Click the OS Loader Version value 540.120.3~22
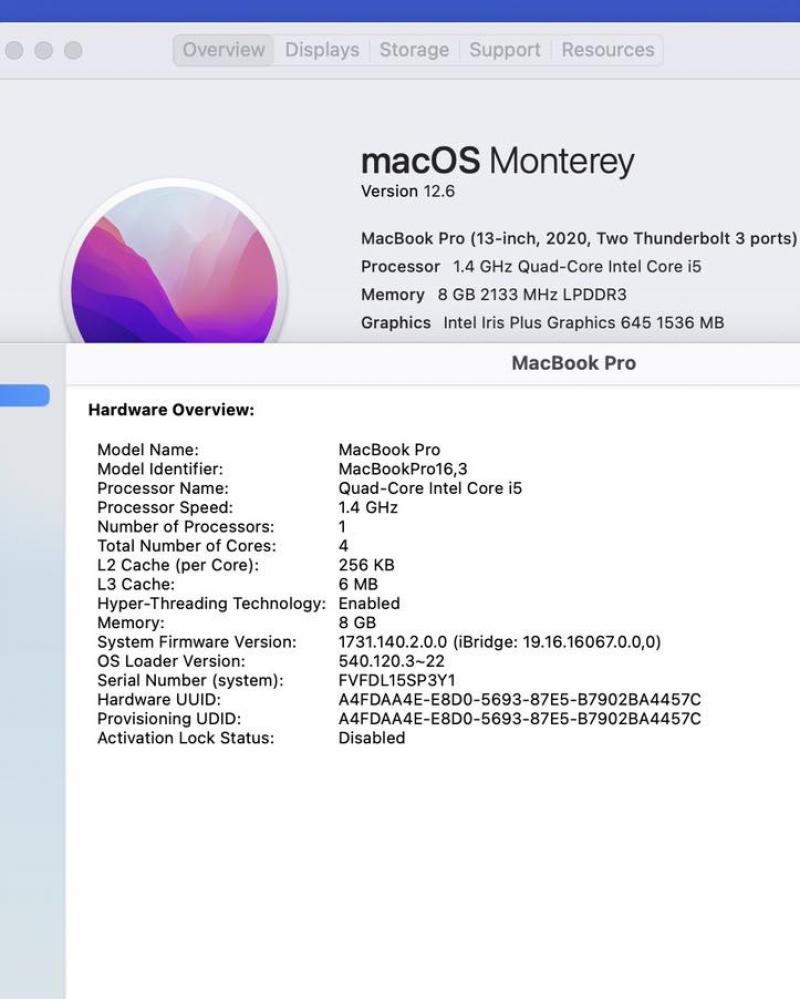 [391, 661]
